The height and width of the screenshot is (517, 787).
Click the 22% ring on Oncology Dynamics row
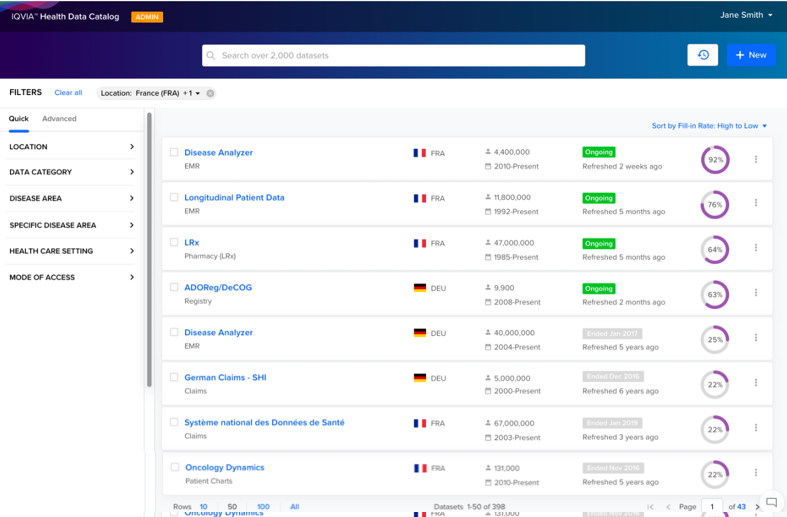pos(715,474)
